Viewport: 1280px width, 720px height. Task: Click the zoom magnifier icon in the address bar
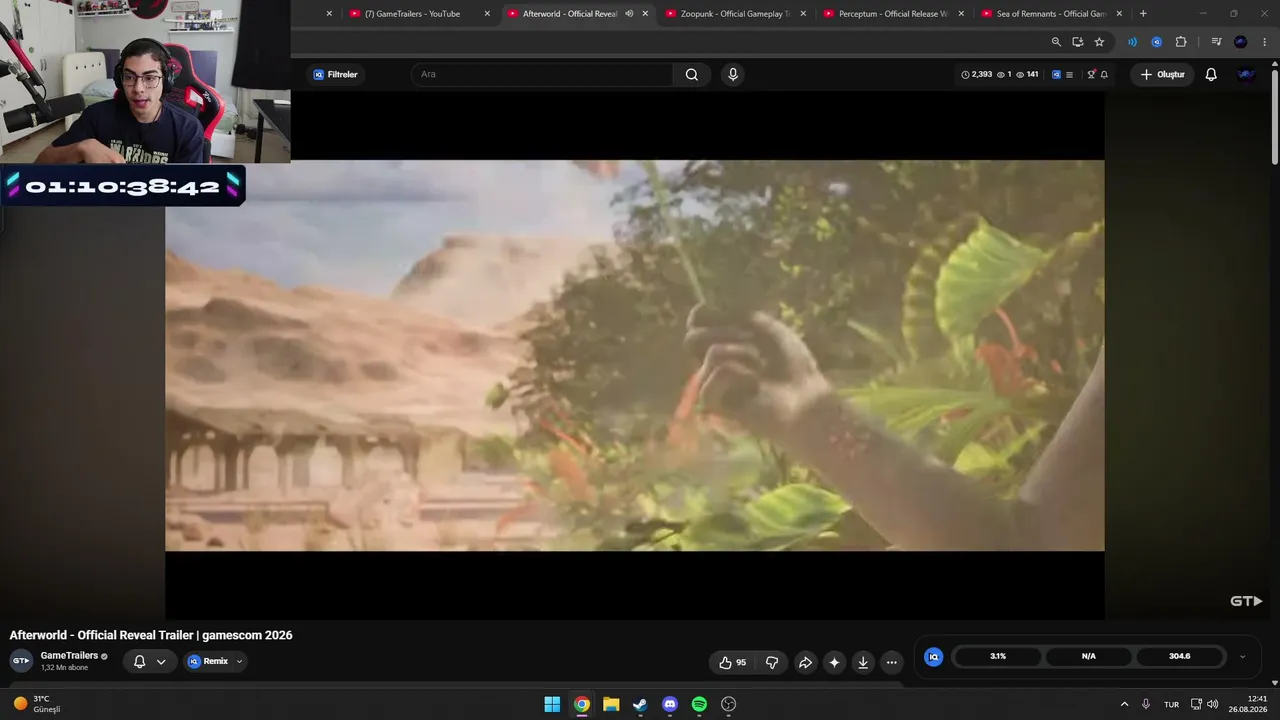coord(1056,42)
